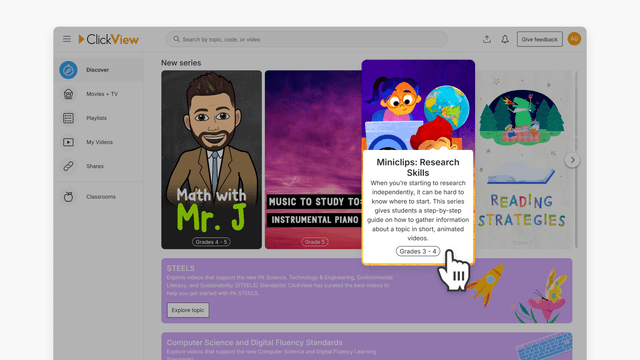Click the Classrooms apple icon
The image size is (640, 360).
click(68, 197)
